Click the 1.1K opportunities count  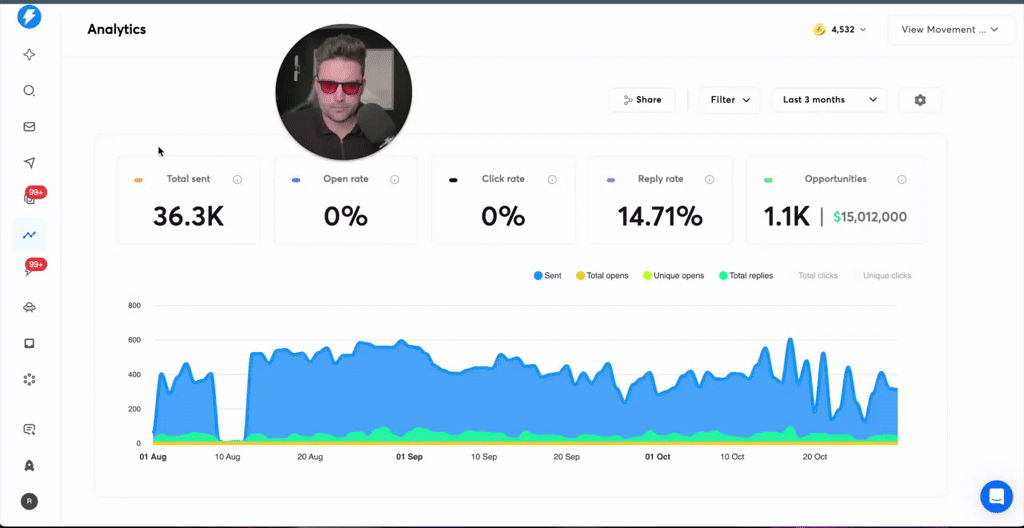tap(787, 217)
